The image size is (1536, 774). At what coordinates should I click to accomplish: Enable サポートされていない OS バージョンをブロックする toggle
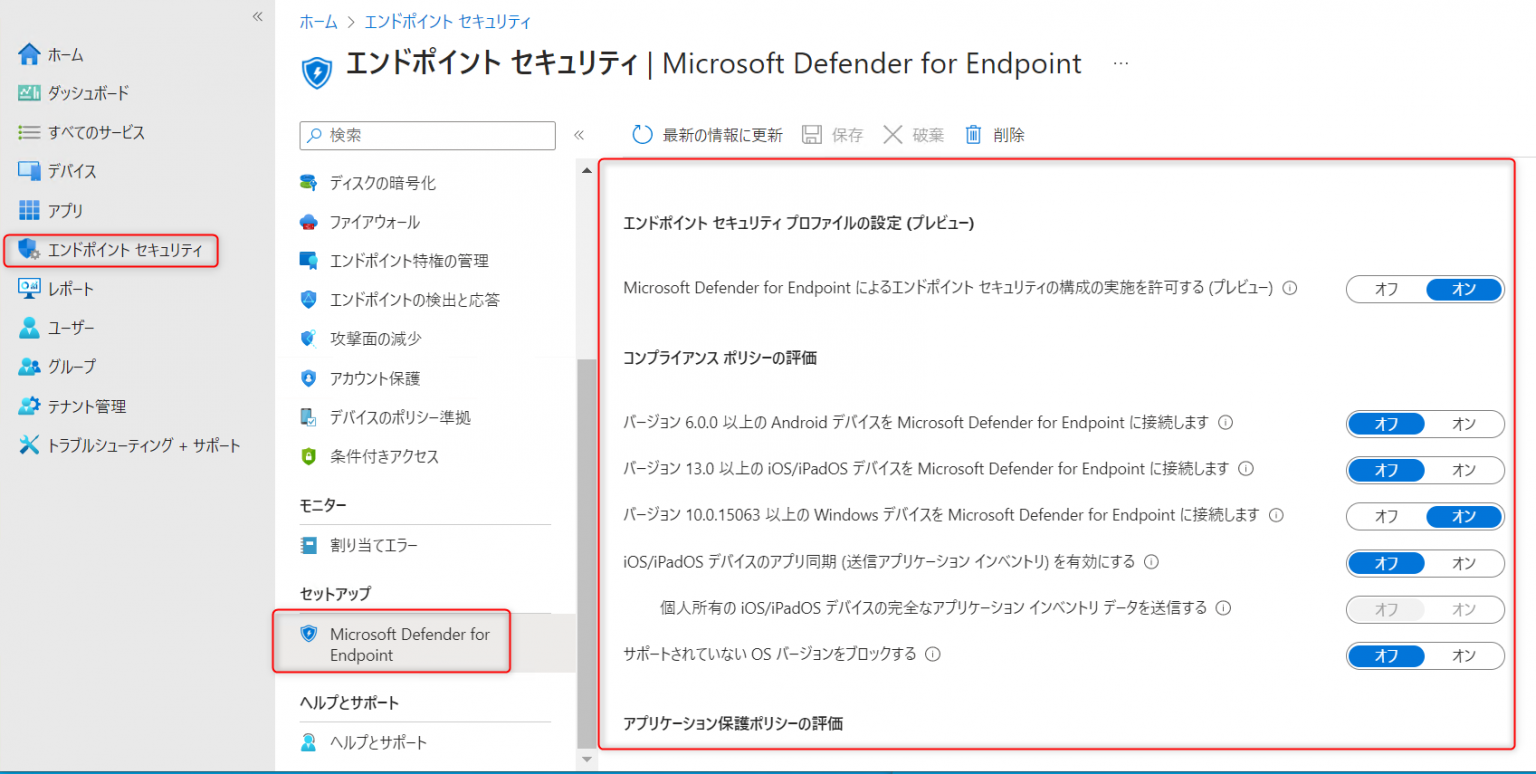(1463, 656)
